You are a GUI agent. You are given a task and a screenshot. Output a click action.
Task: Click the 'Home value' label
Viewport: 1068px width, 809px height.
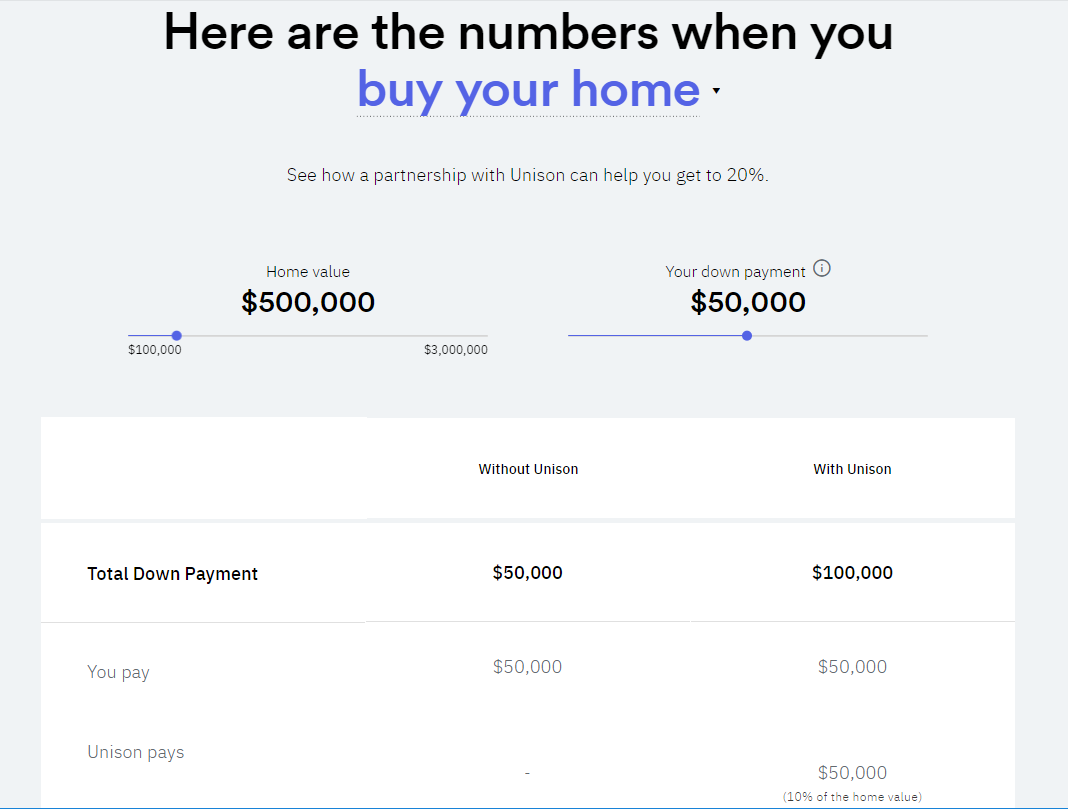click(x=308, y=272)
